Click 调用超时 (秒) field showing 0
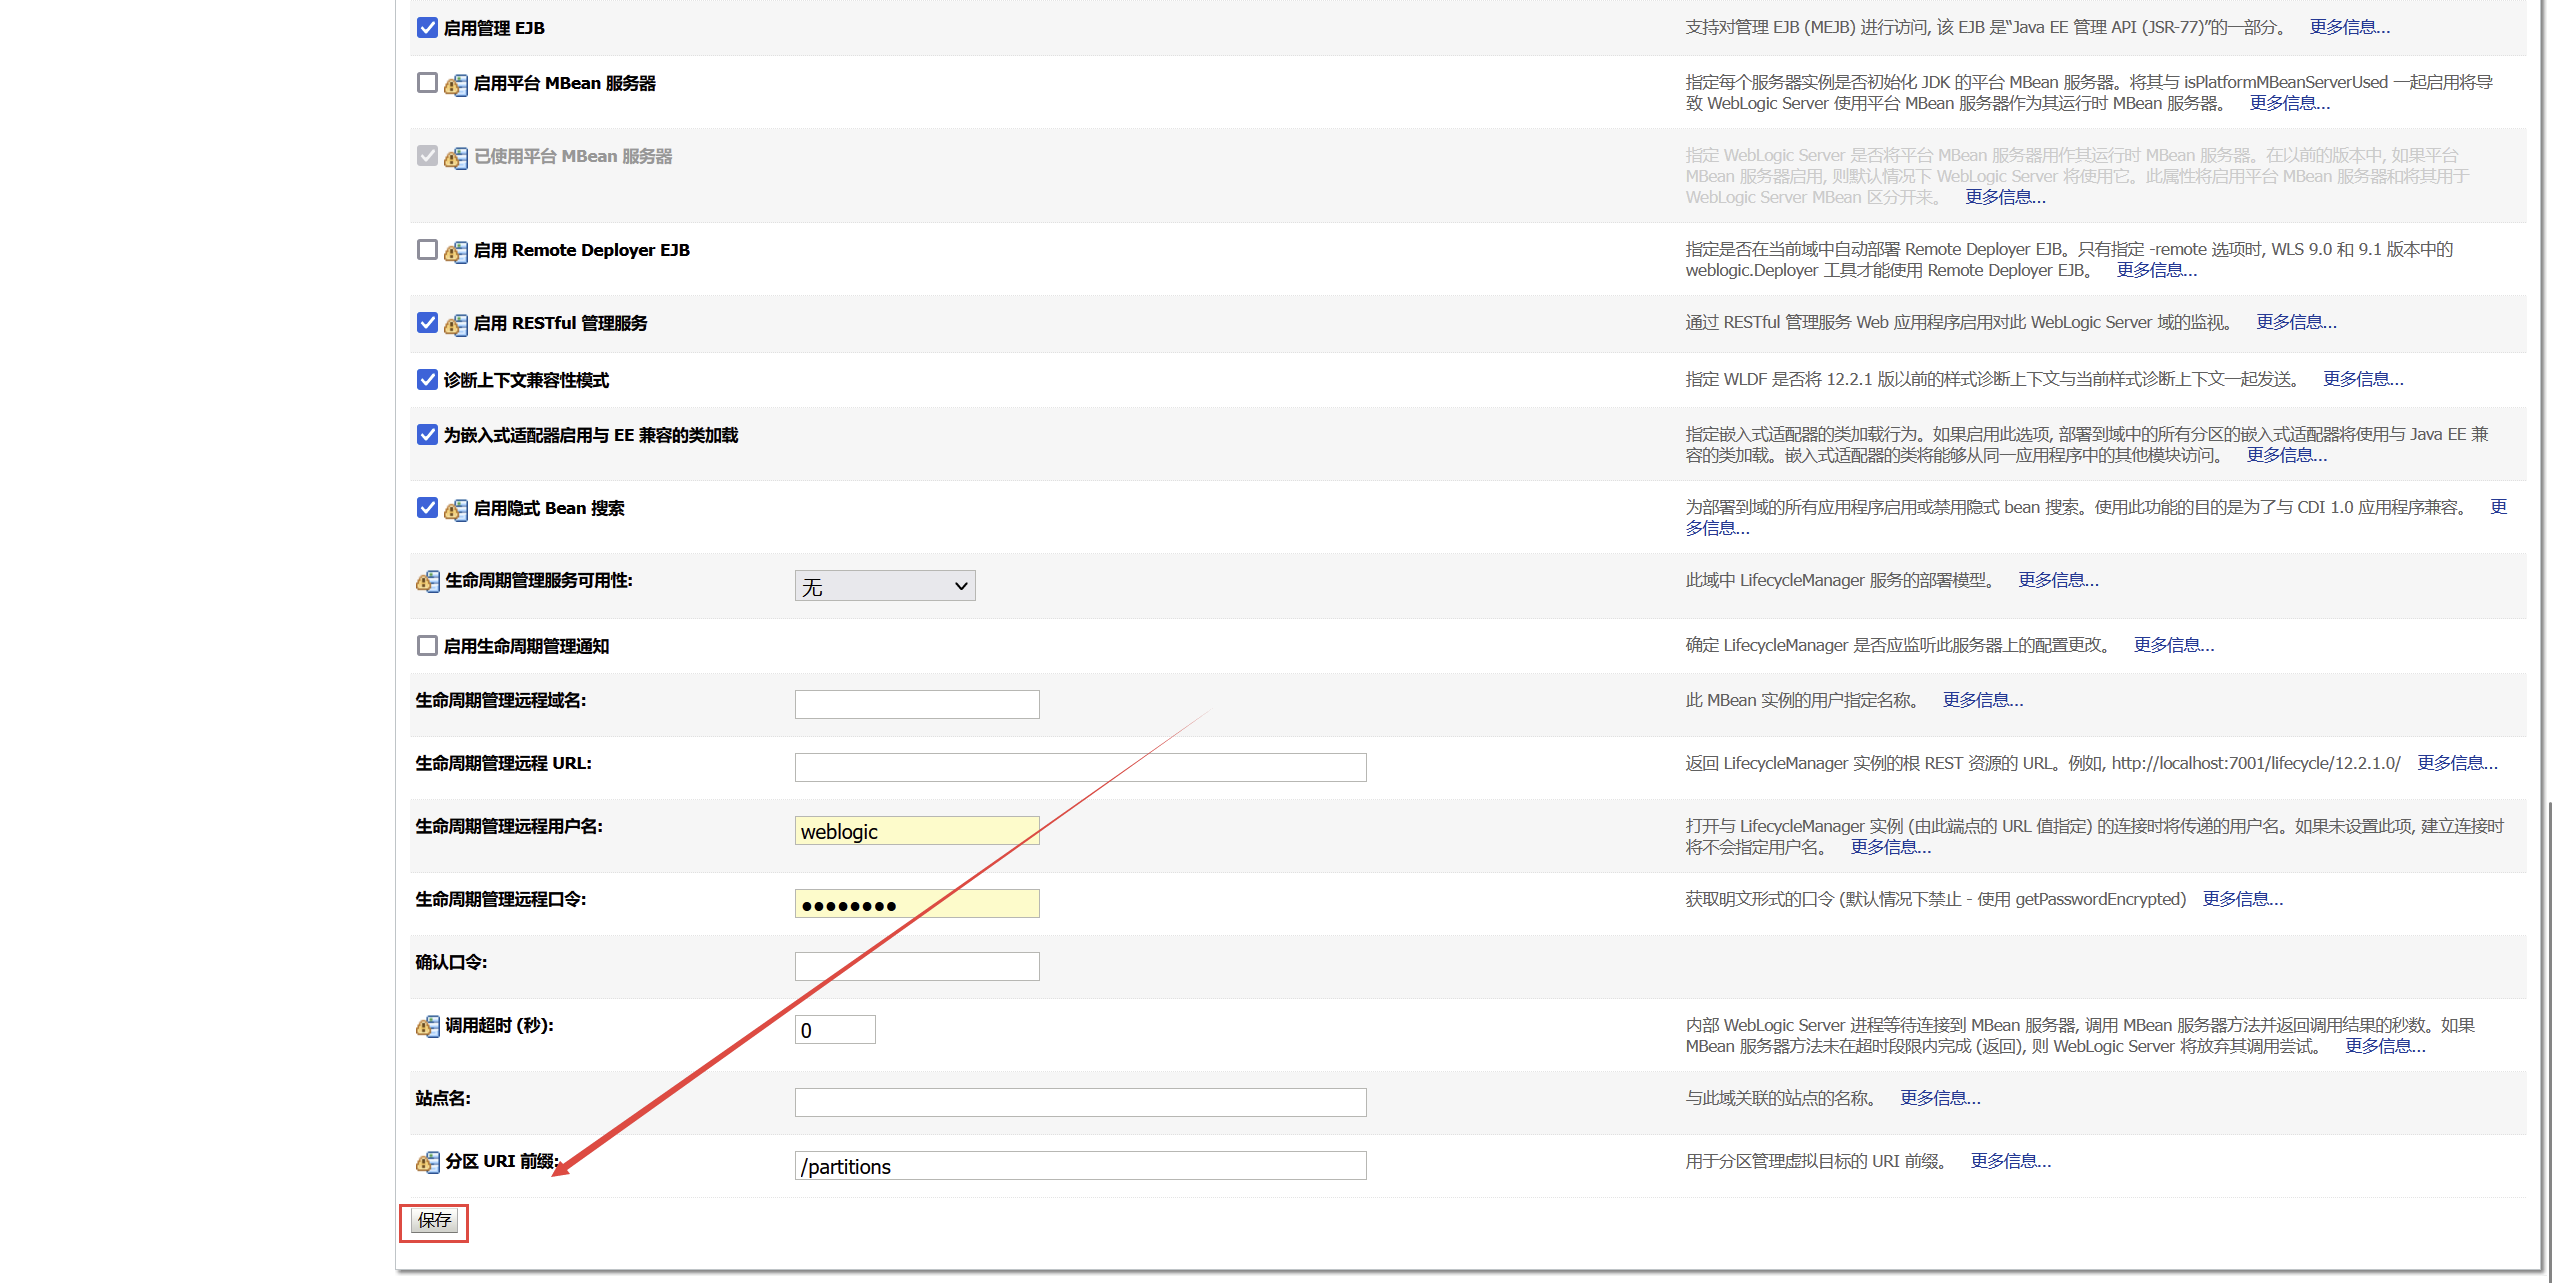Image resolution: width=2556 pixels, height=1283 pixels. (x=835, y=1029)
